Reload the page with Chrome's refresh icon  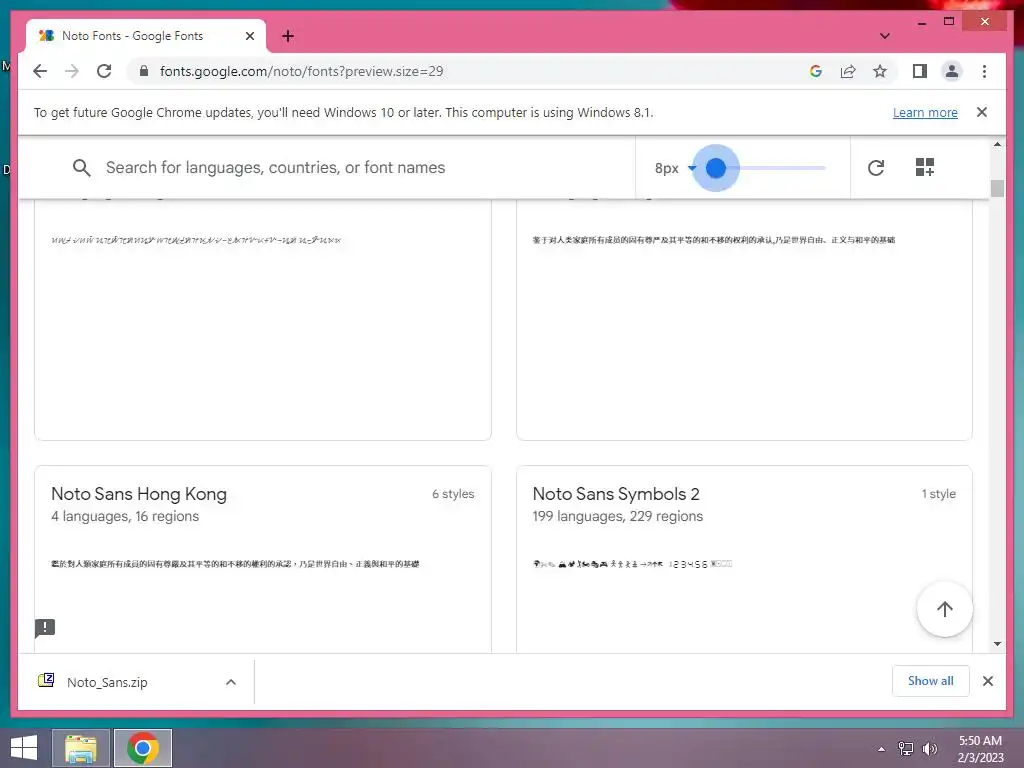[104, 71]
